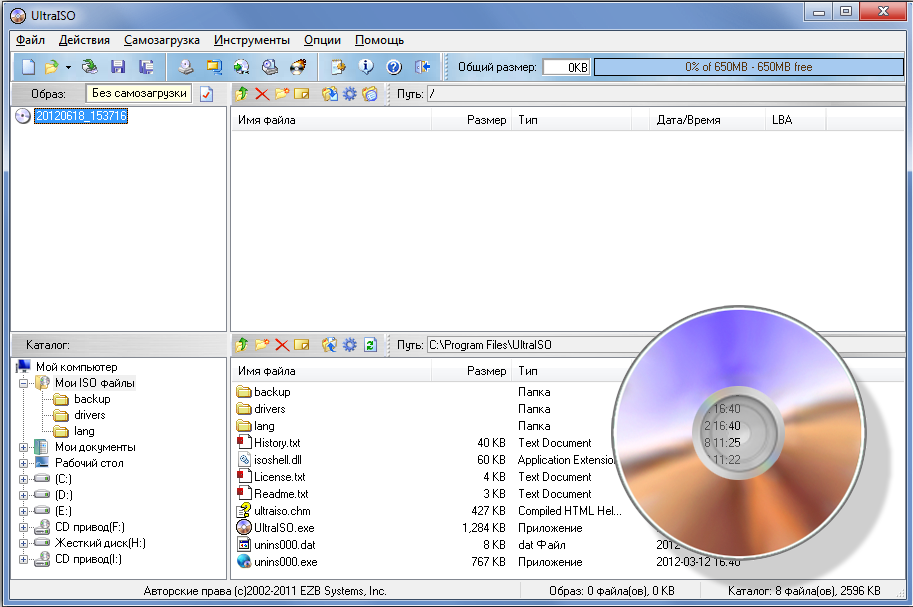Click the image properties toolbar icon
913x607 pixels.
pyautogui.click(x=338, y=67)
